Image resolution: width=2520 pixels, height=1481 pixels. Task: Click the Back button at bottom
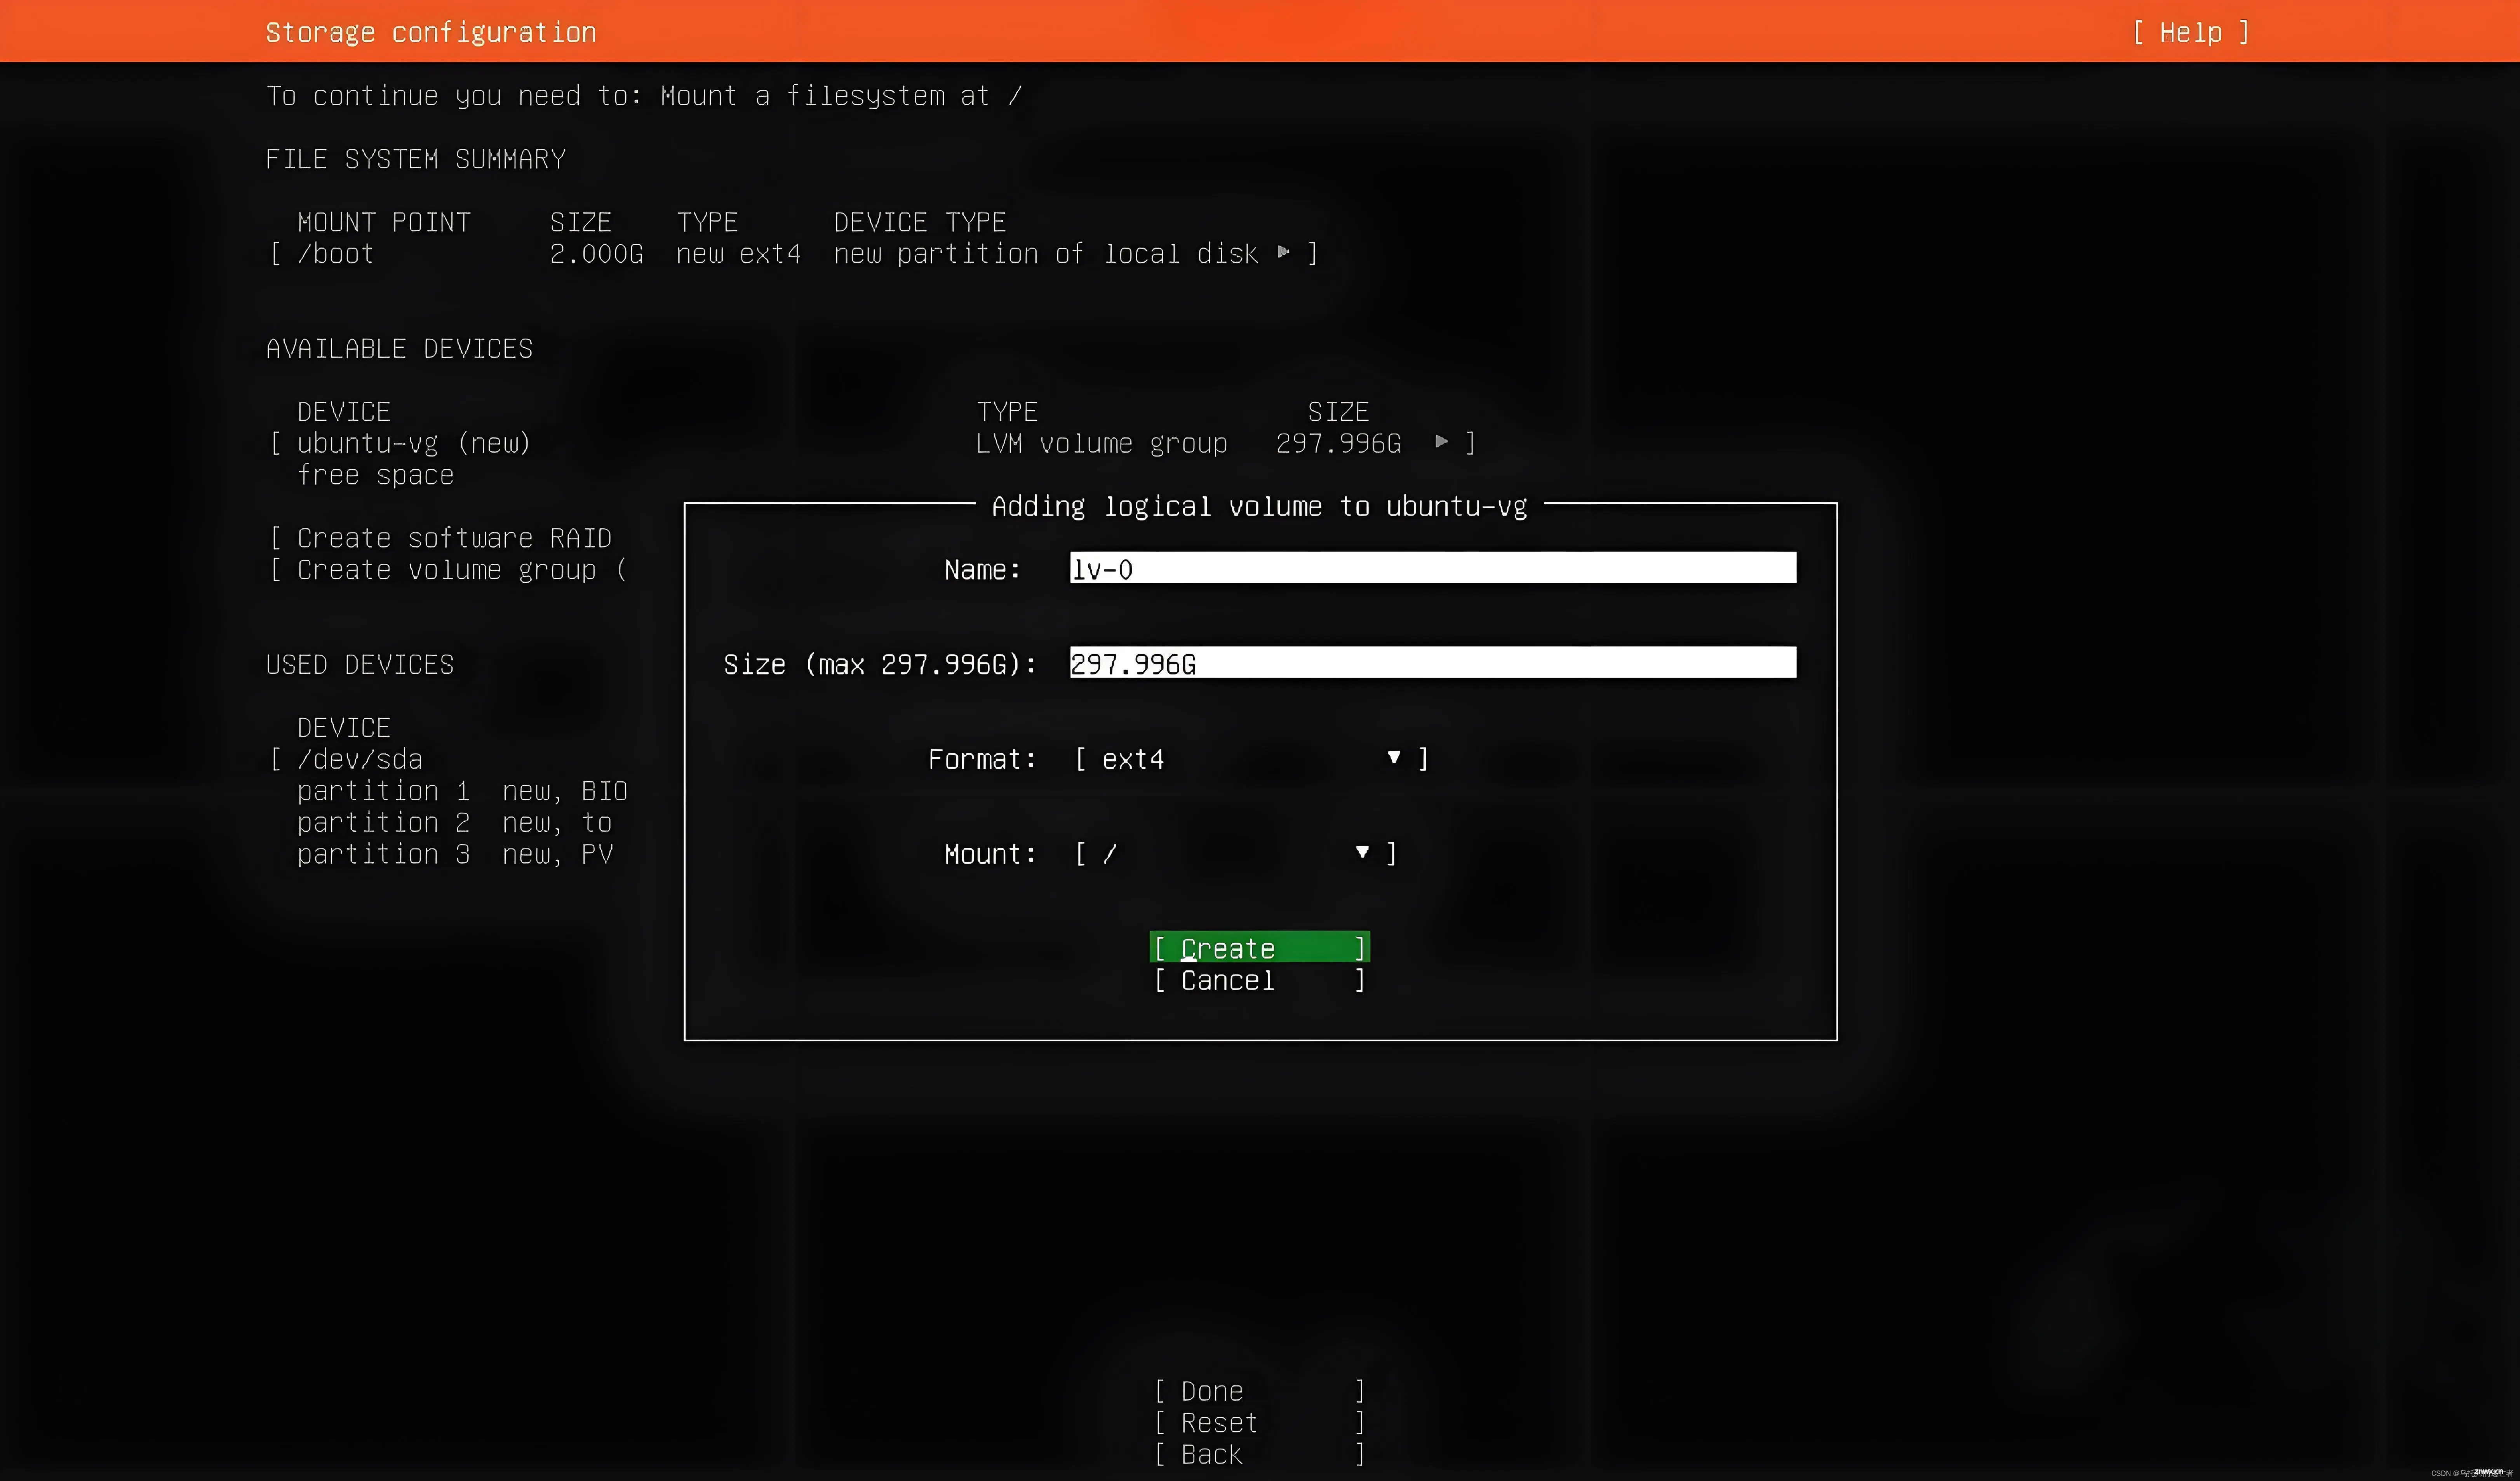[1258, 1455]
